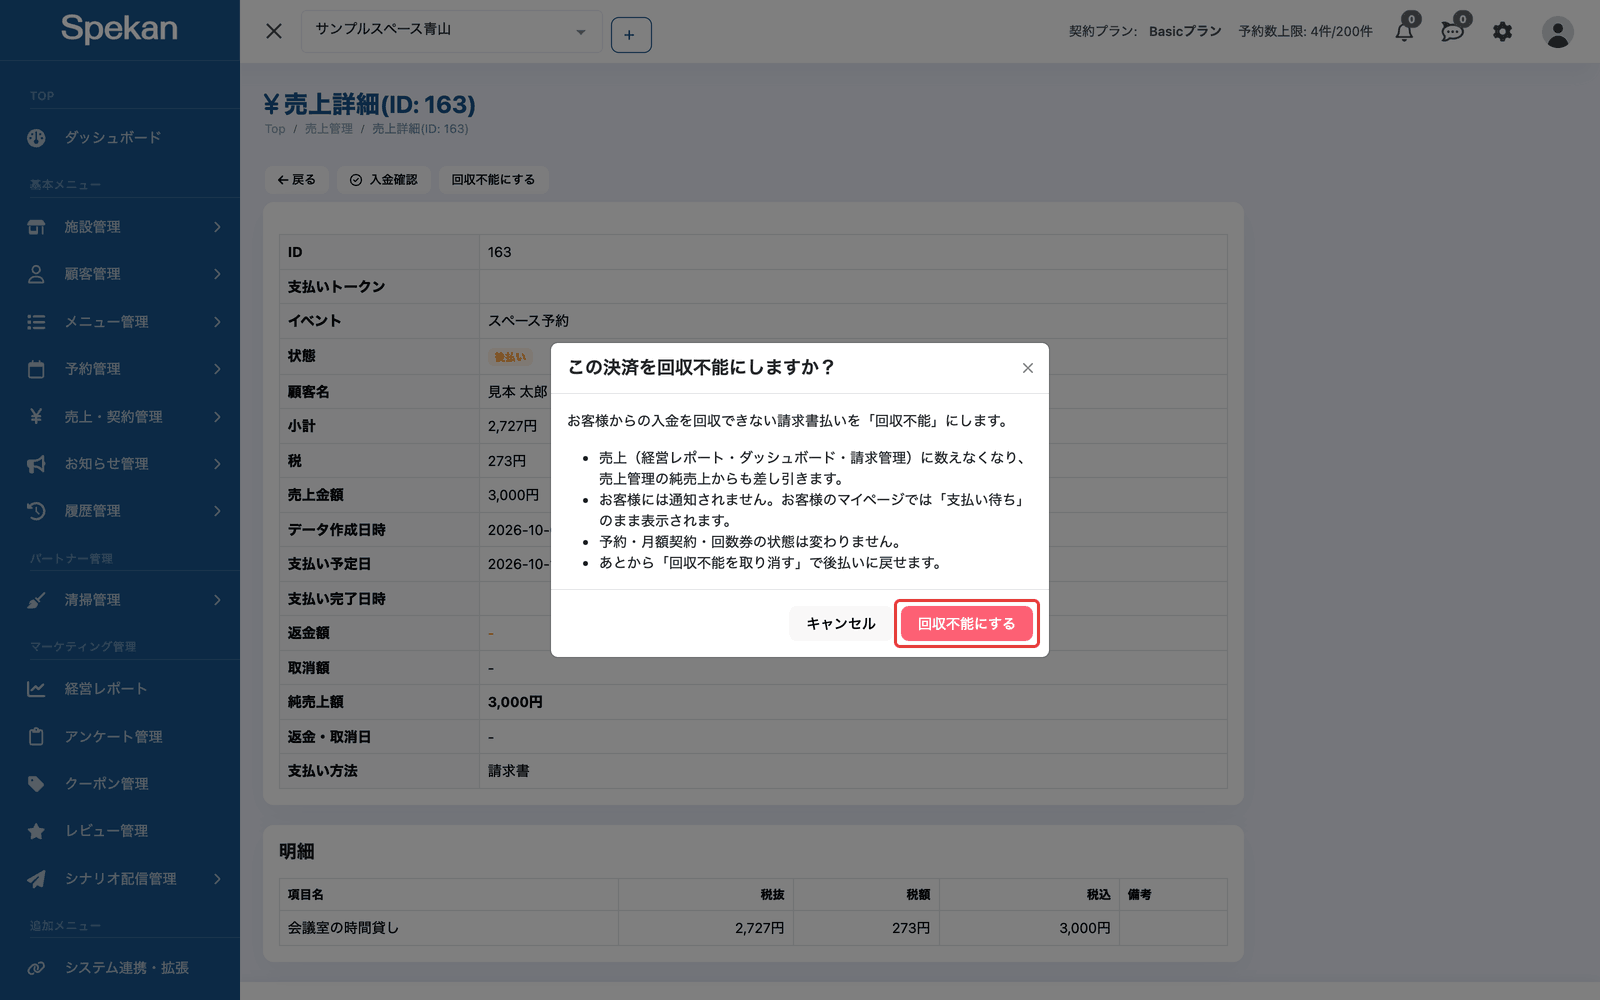The image size is (1600, 1000).
Task: Open settings with the gear icon
Action: [x=1502, y=32]
